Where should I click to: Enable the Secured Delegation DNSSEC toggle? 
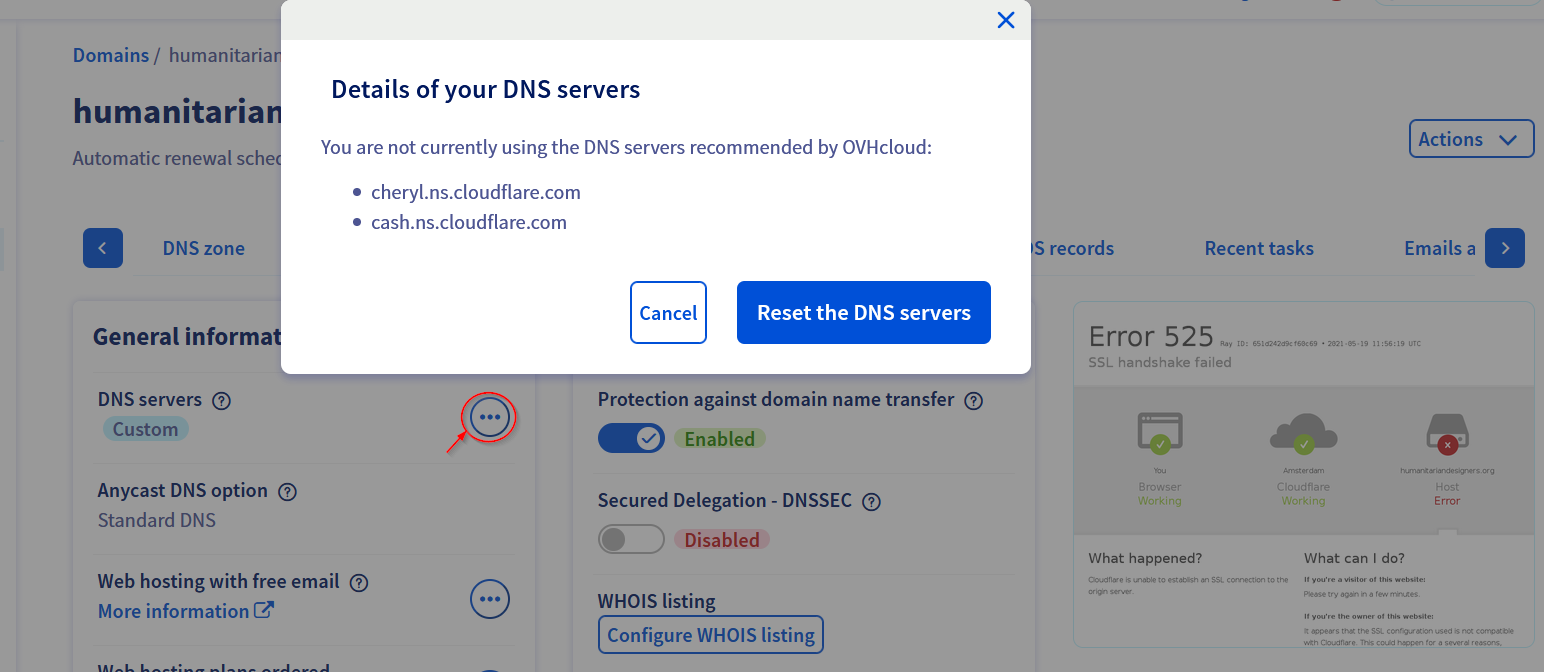pyautogui.click(x=631, y=539)
